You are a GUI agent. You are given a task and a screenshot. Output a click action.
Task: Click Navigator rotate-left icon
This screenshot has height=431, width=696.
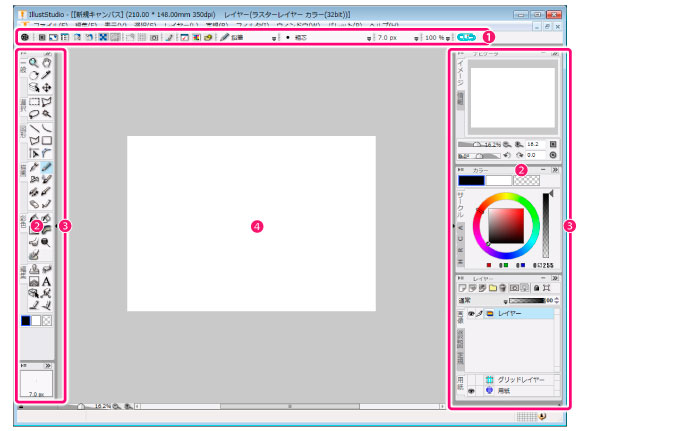pos(507,155)
